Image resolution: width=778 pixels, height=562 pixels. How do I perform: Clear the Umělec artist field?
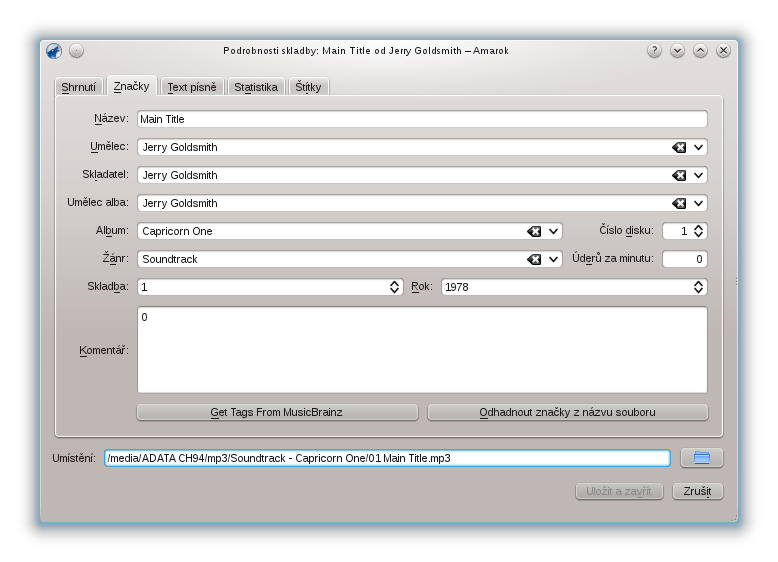point(679,147)
